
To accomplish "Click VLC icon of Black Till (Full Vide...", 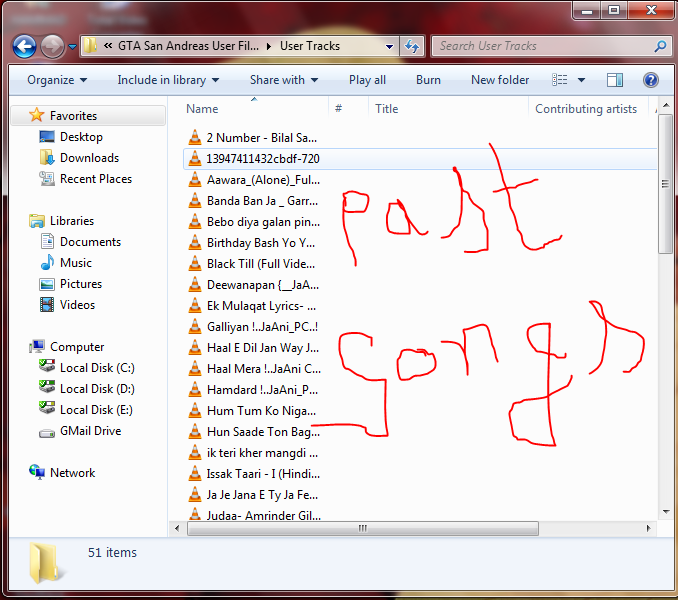I will [x=195, y=264].
